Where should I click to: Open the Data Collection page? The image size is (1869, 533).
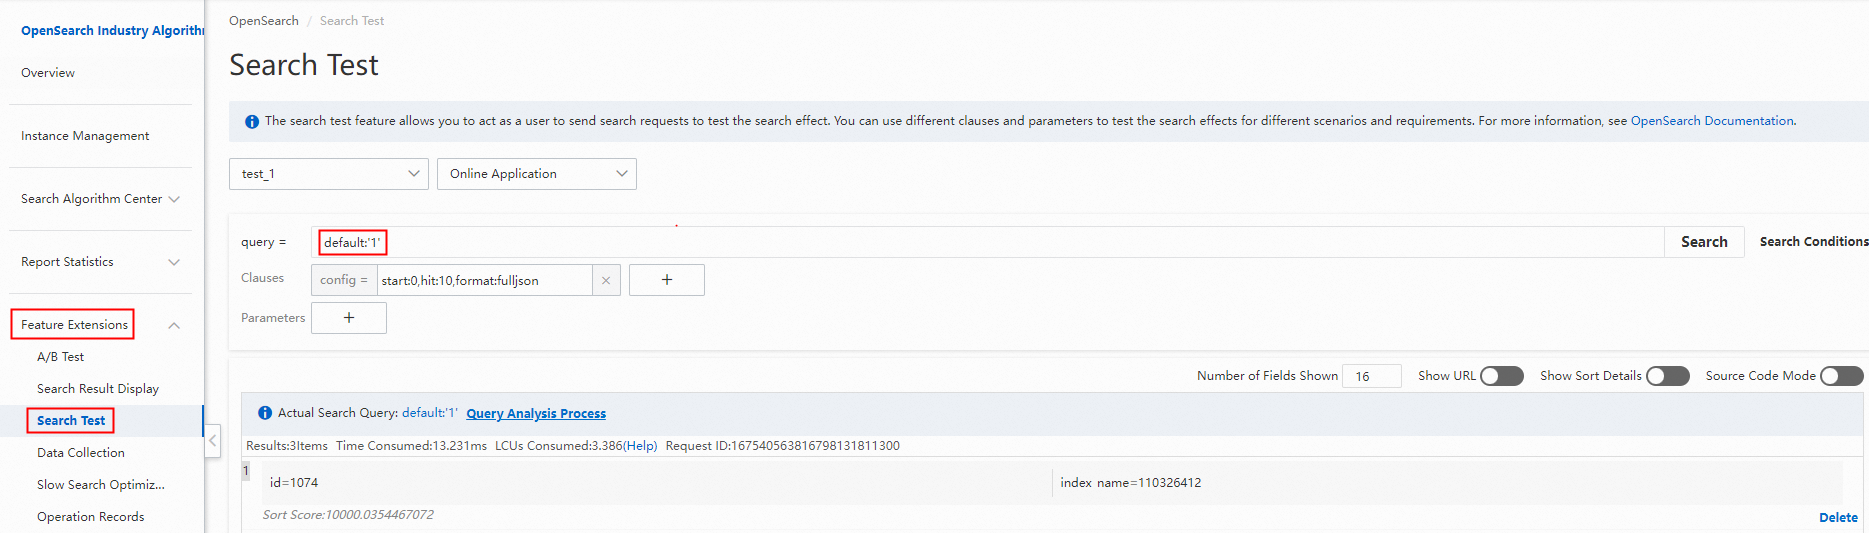click(x=81, y=453)
